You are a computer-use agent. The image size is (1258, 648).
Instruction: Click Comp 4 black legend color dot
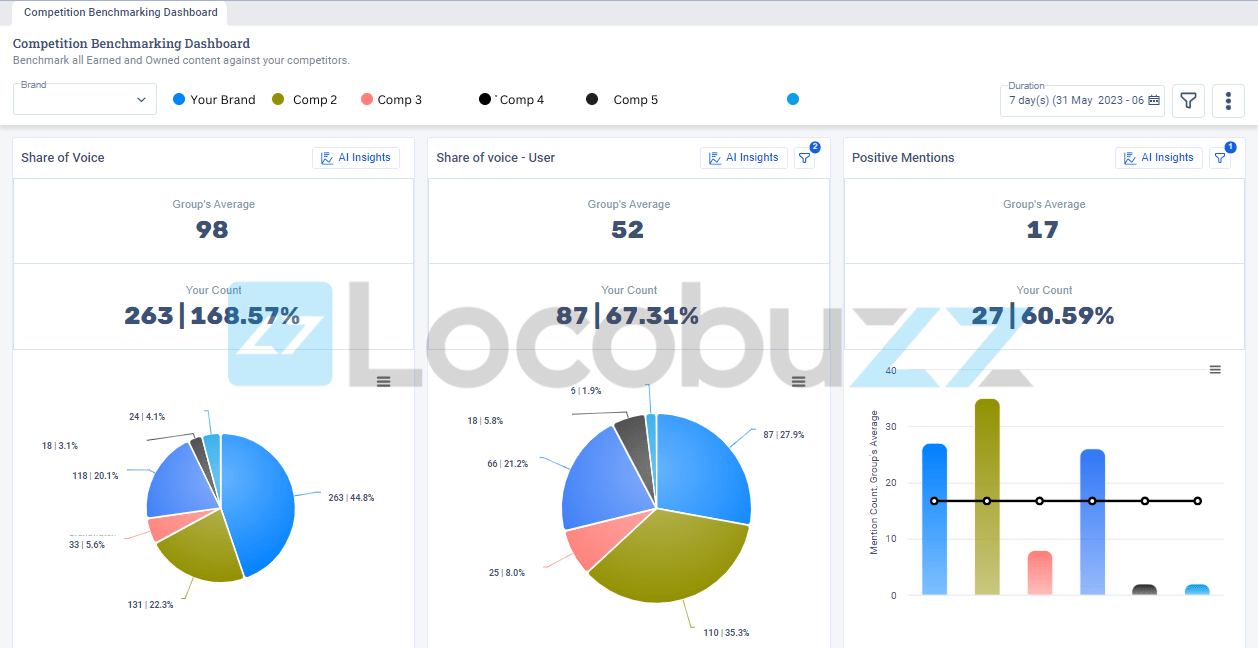(485, 99)
